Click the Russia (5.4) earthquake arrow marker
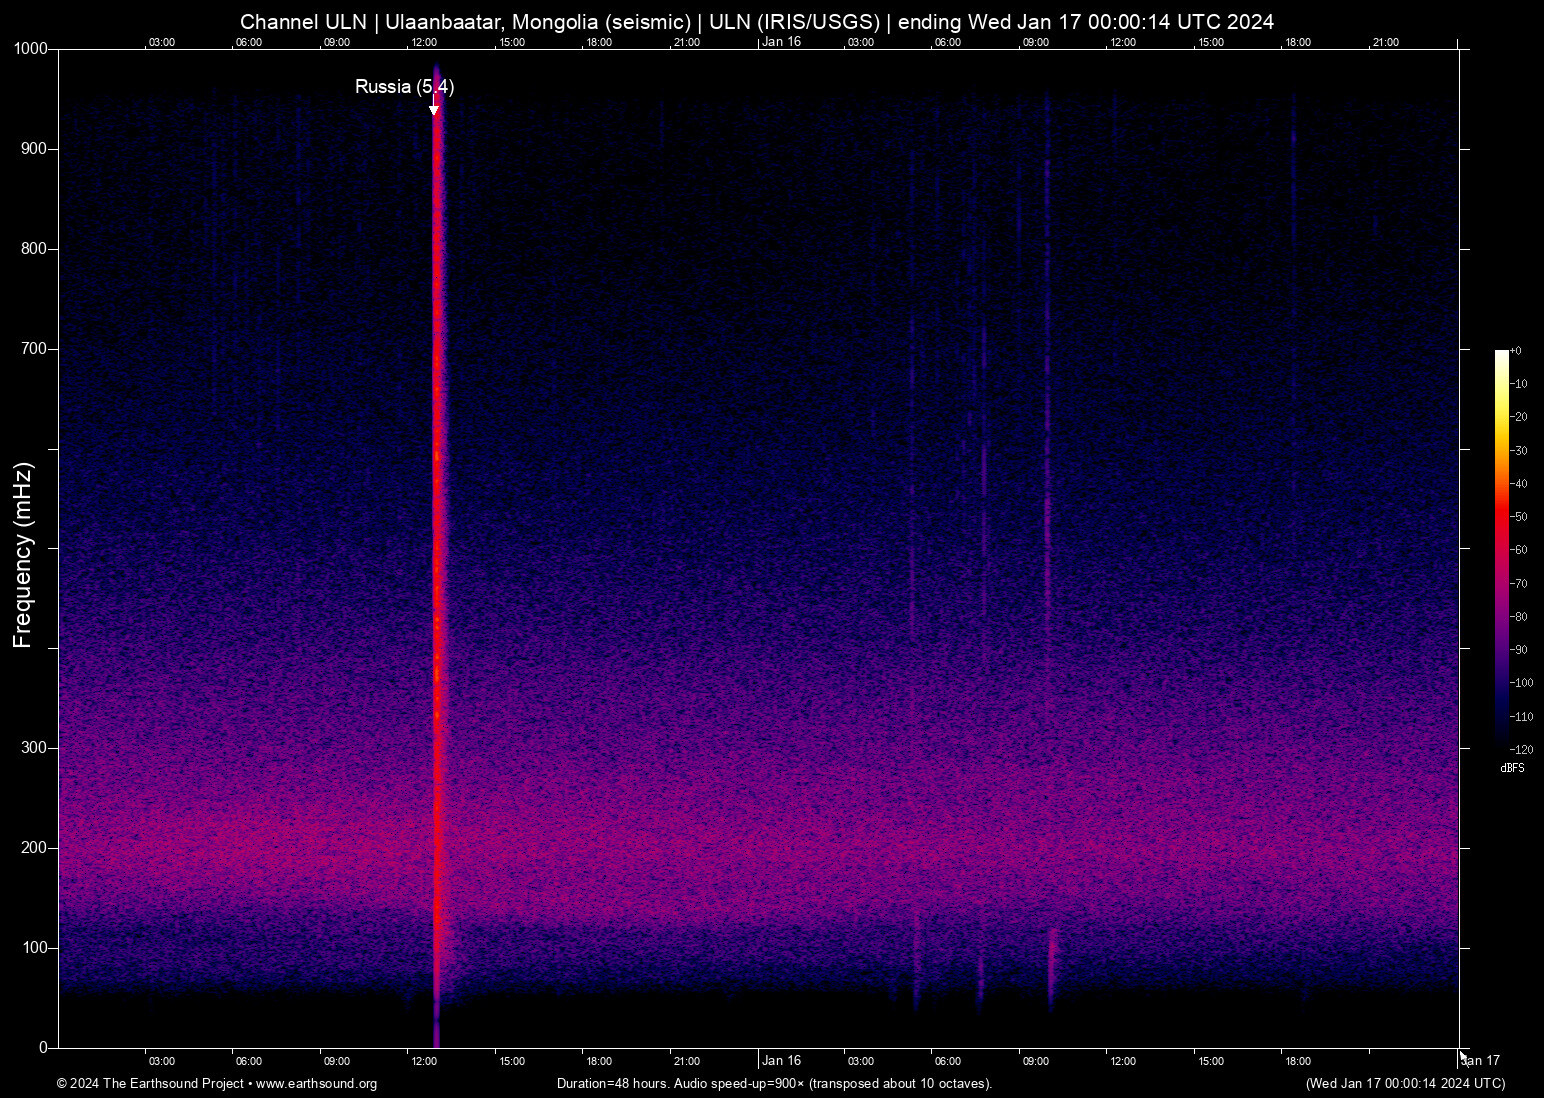Screen dimensions: 1544x1098 click(x=435, y=106)
